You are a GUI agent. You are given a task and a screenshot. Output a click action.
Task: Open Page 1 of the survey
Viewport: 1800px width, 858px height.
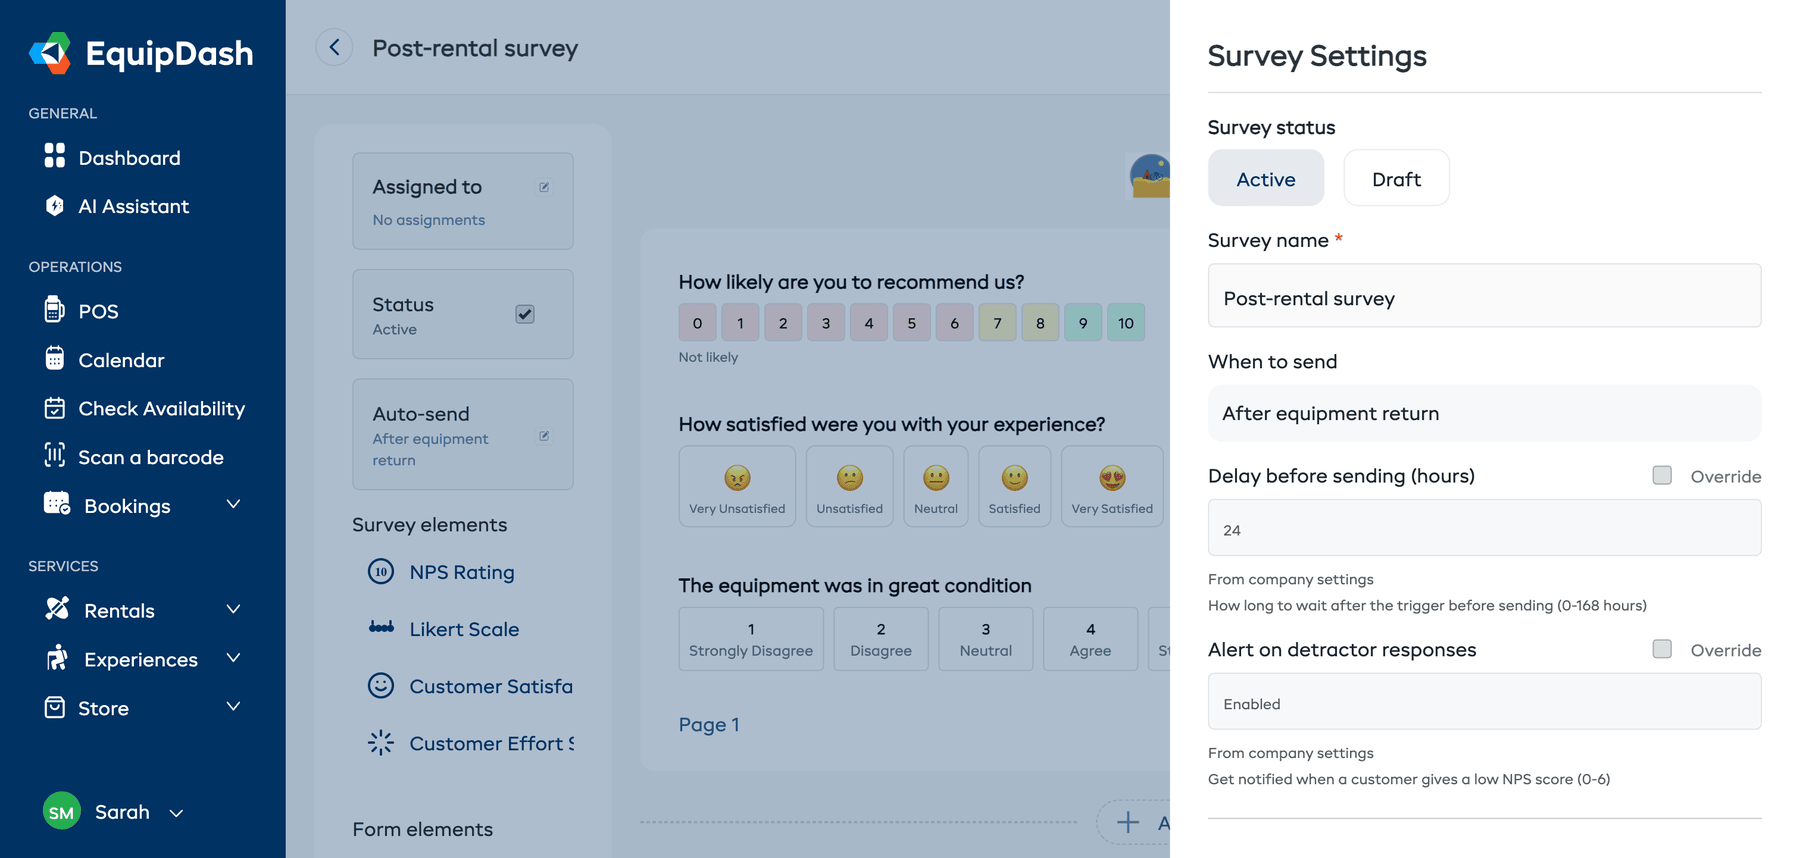(x=709, y=724)
